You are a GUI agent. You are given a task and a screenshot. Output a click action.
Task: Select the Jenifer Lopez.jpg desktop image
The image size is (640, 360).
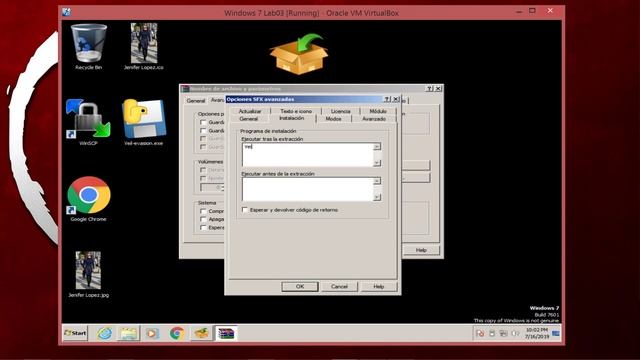click(89, 274)
